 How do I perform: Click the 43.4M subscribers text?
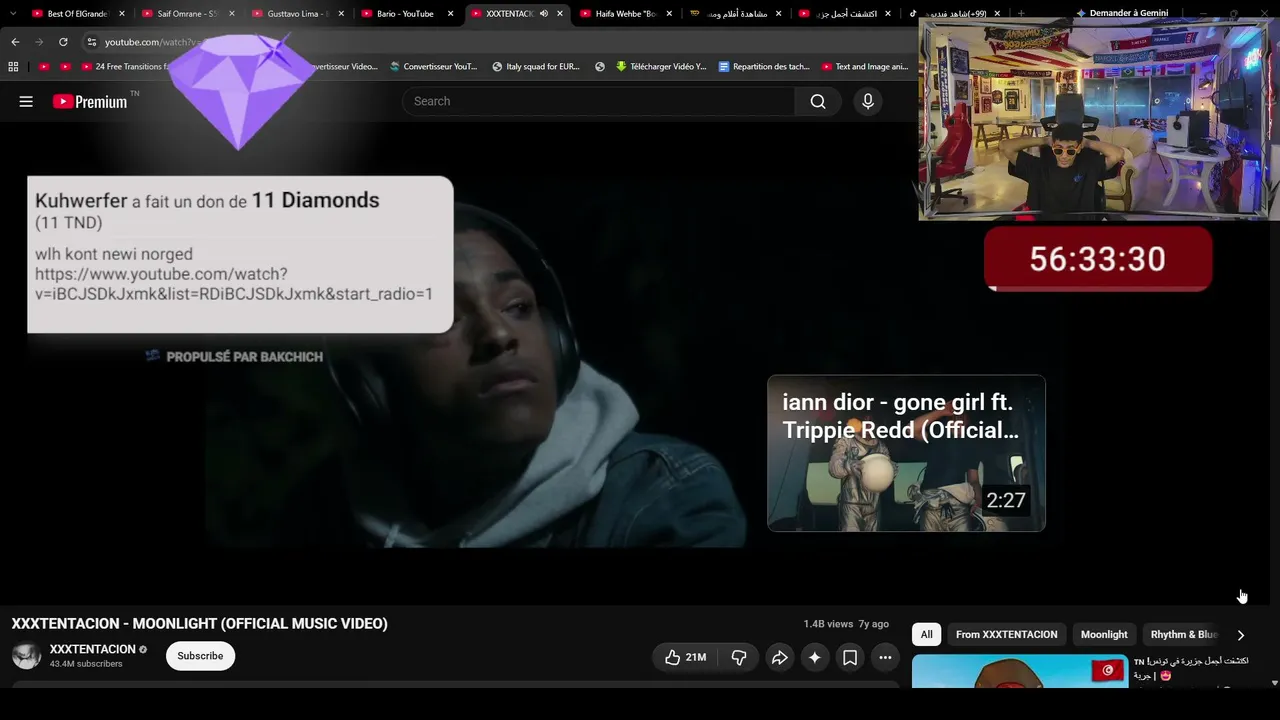pos(86,664)
